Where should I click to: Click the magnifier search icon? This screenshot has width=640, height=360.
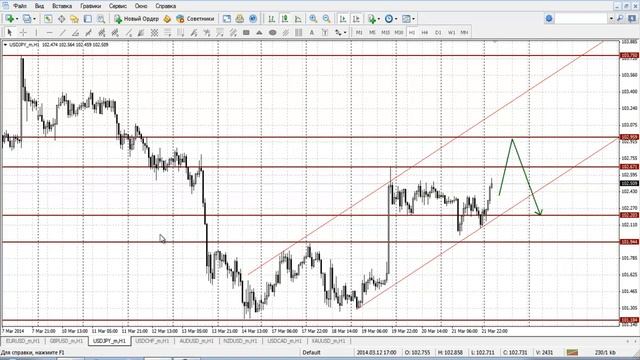pos(620,18)
